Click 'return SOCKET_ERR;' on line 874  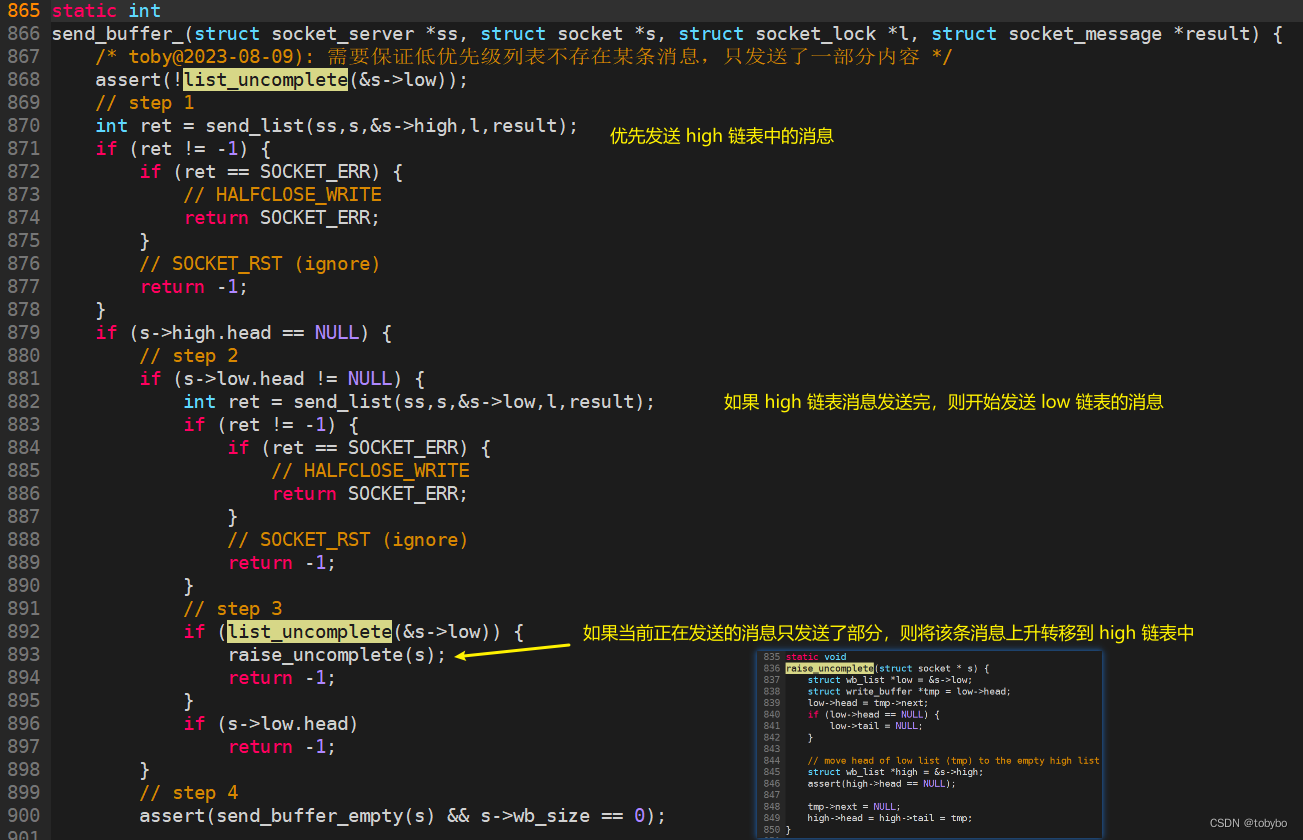click(282, 218)
